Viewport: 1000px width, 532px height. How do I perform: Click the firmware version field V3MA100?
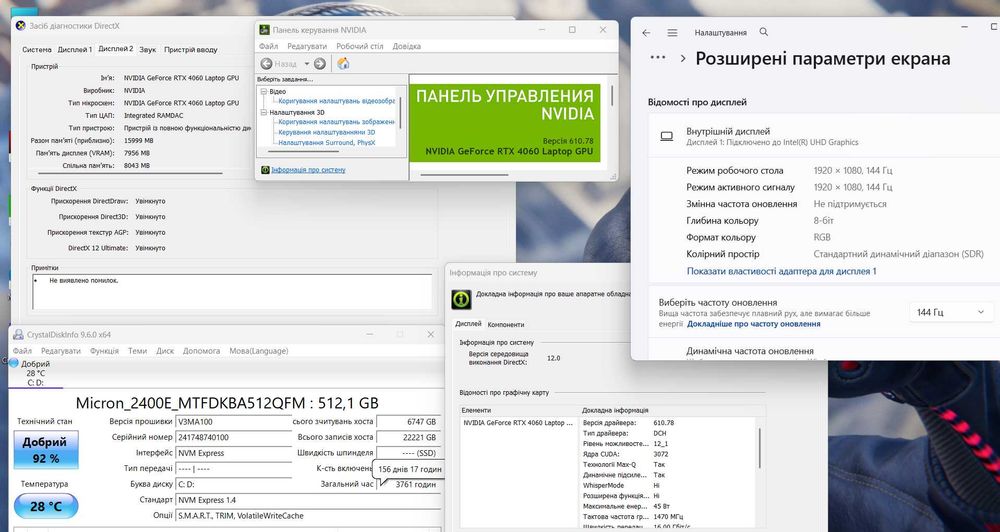point(233,422)
